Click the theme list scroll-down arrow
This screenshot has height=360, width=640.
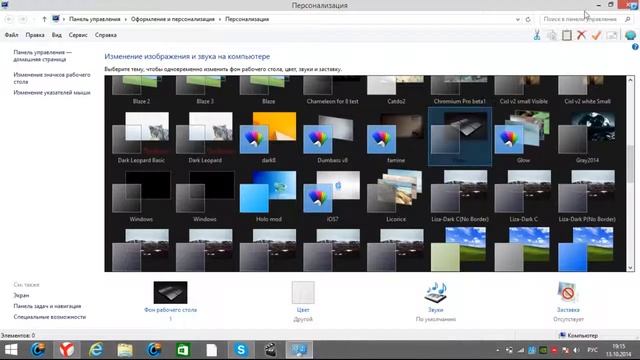click(x=630, y=267)
